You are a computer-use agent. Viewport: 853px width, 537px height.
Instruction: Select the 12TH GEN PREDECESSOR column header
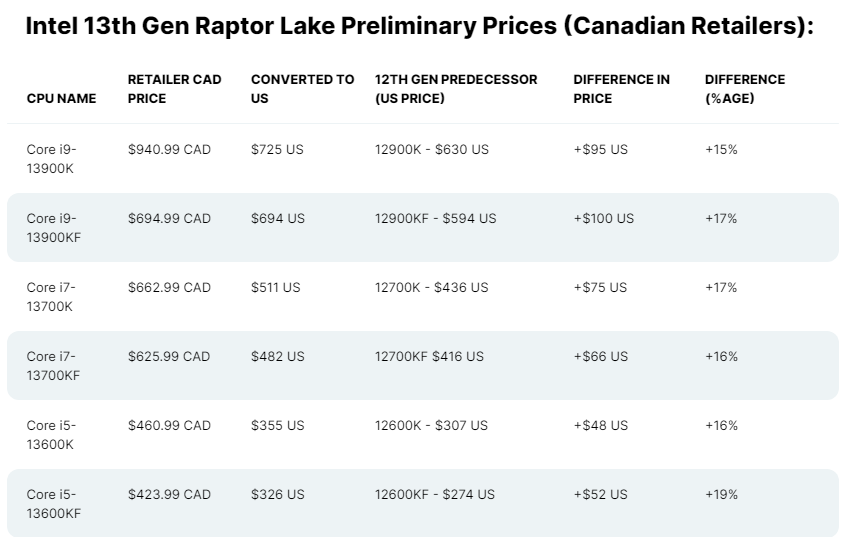click(x=456, y=89)
